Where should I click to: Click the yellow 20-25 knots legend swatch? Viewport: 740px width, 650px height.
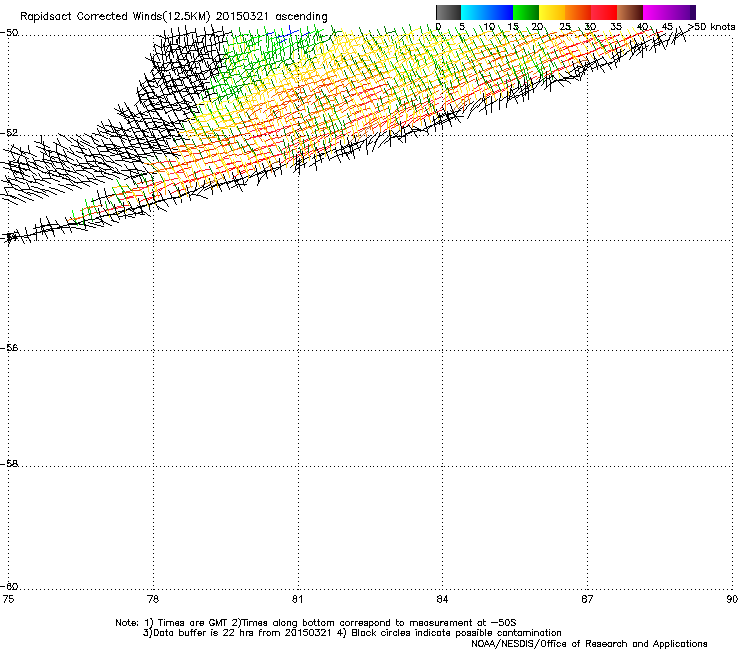(x=552, y=12)
